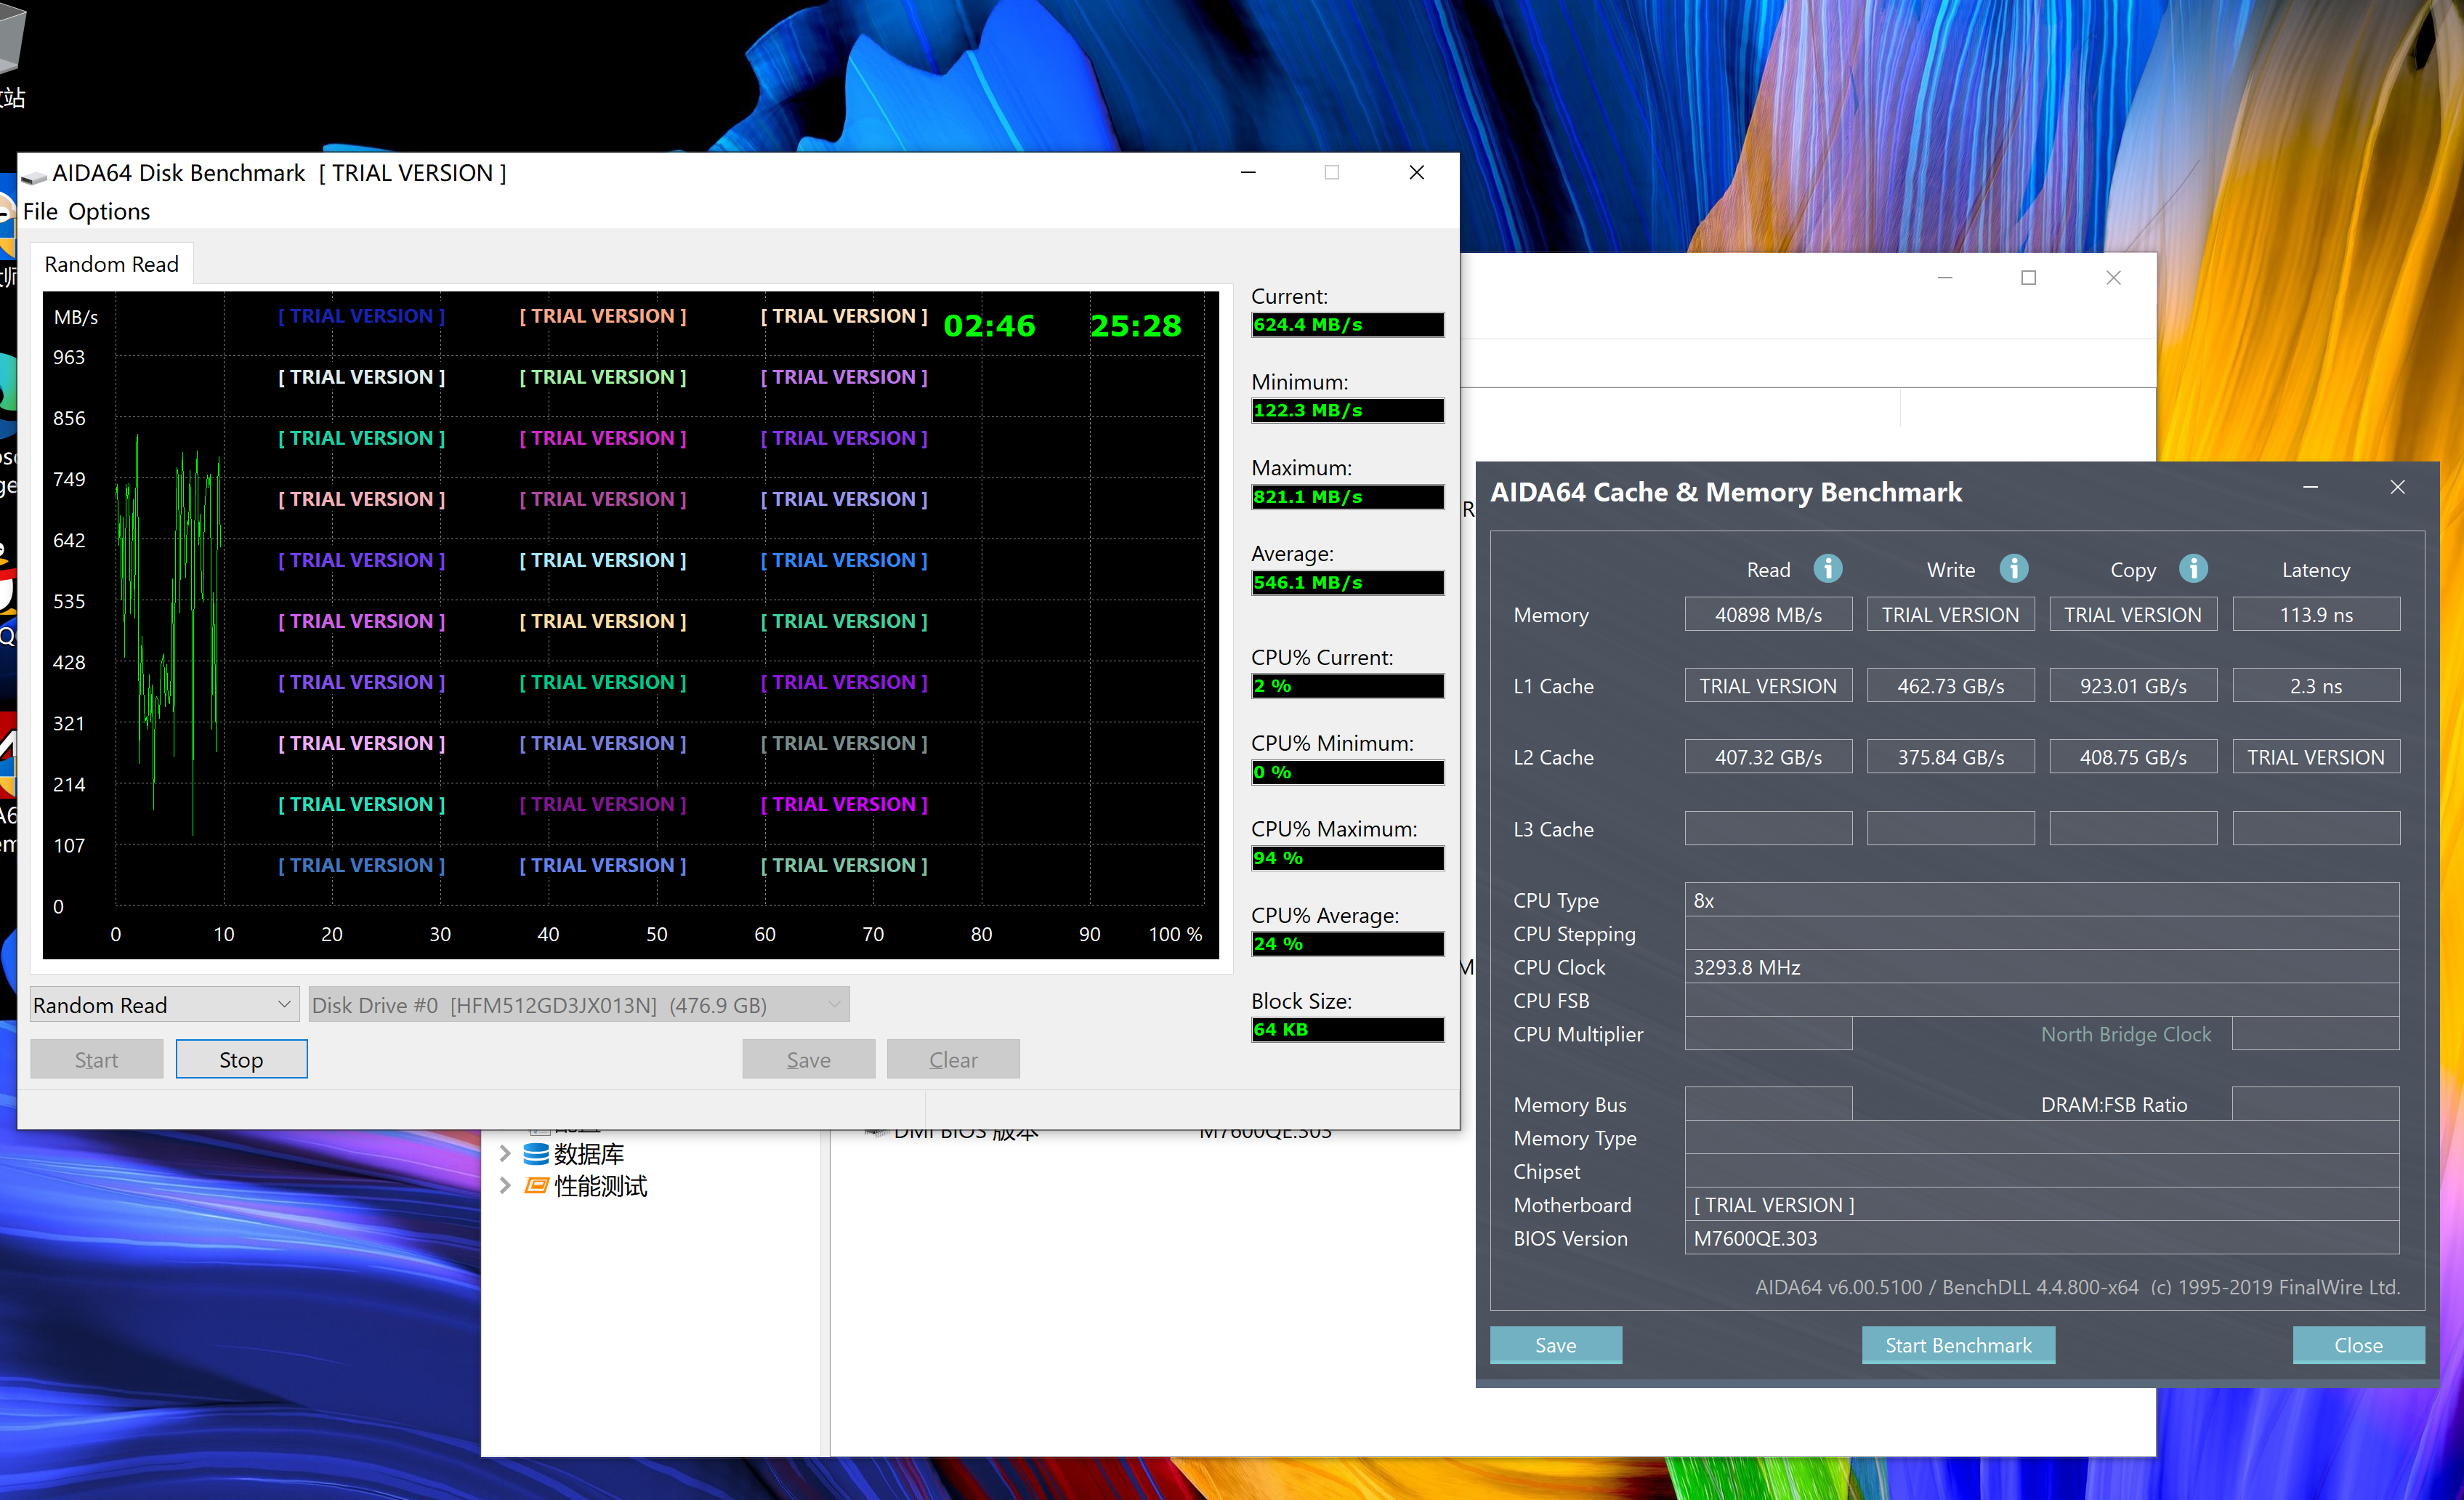Viewport: 2464px width, 1500px height.
Task: Open the Options menu
Action: 109,212
